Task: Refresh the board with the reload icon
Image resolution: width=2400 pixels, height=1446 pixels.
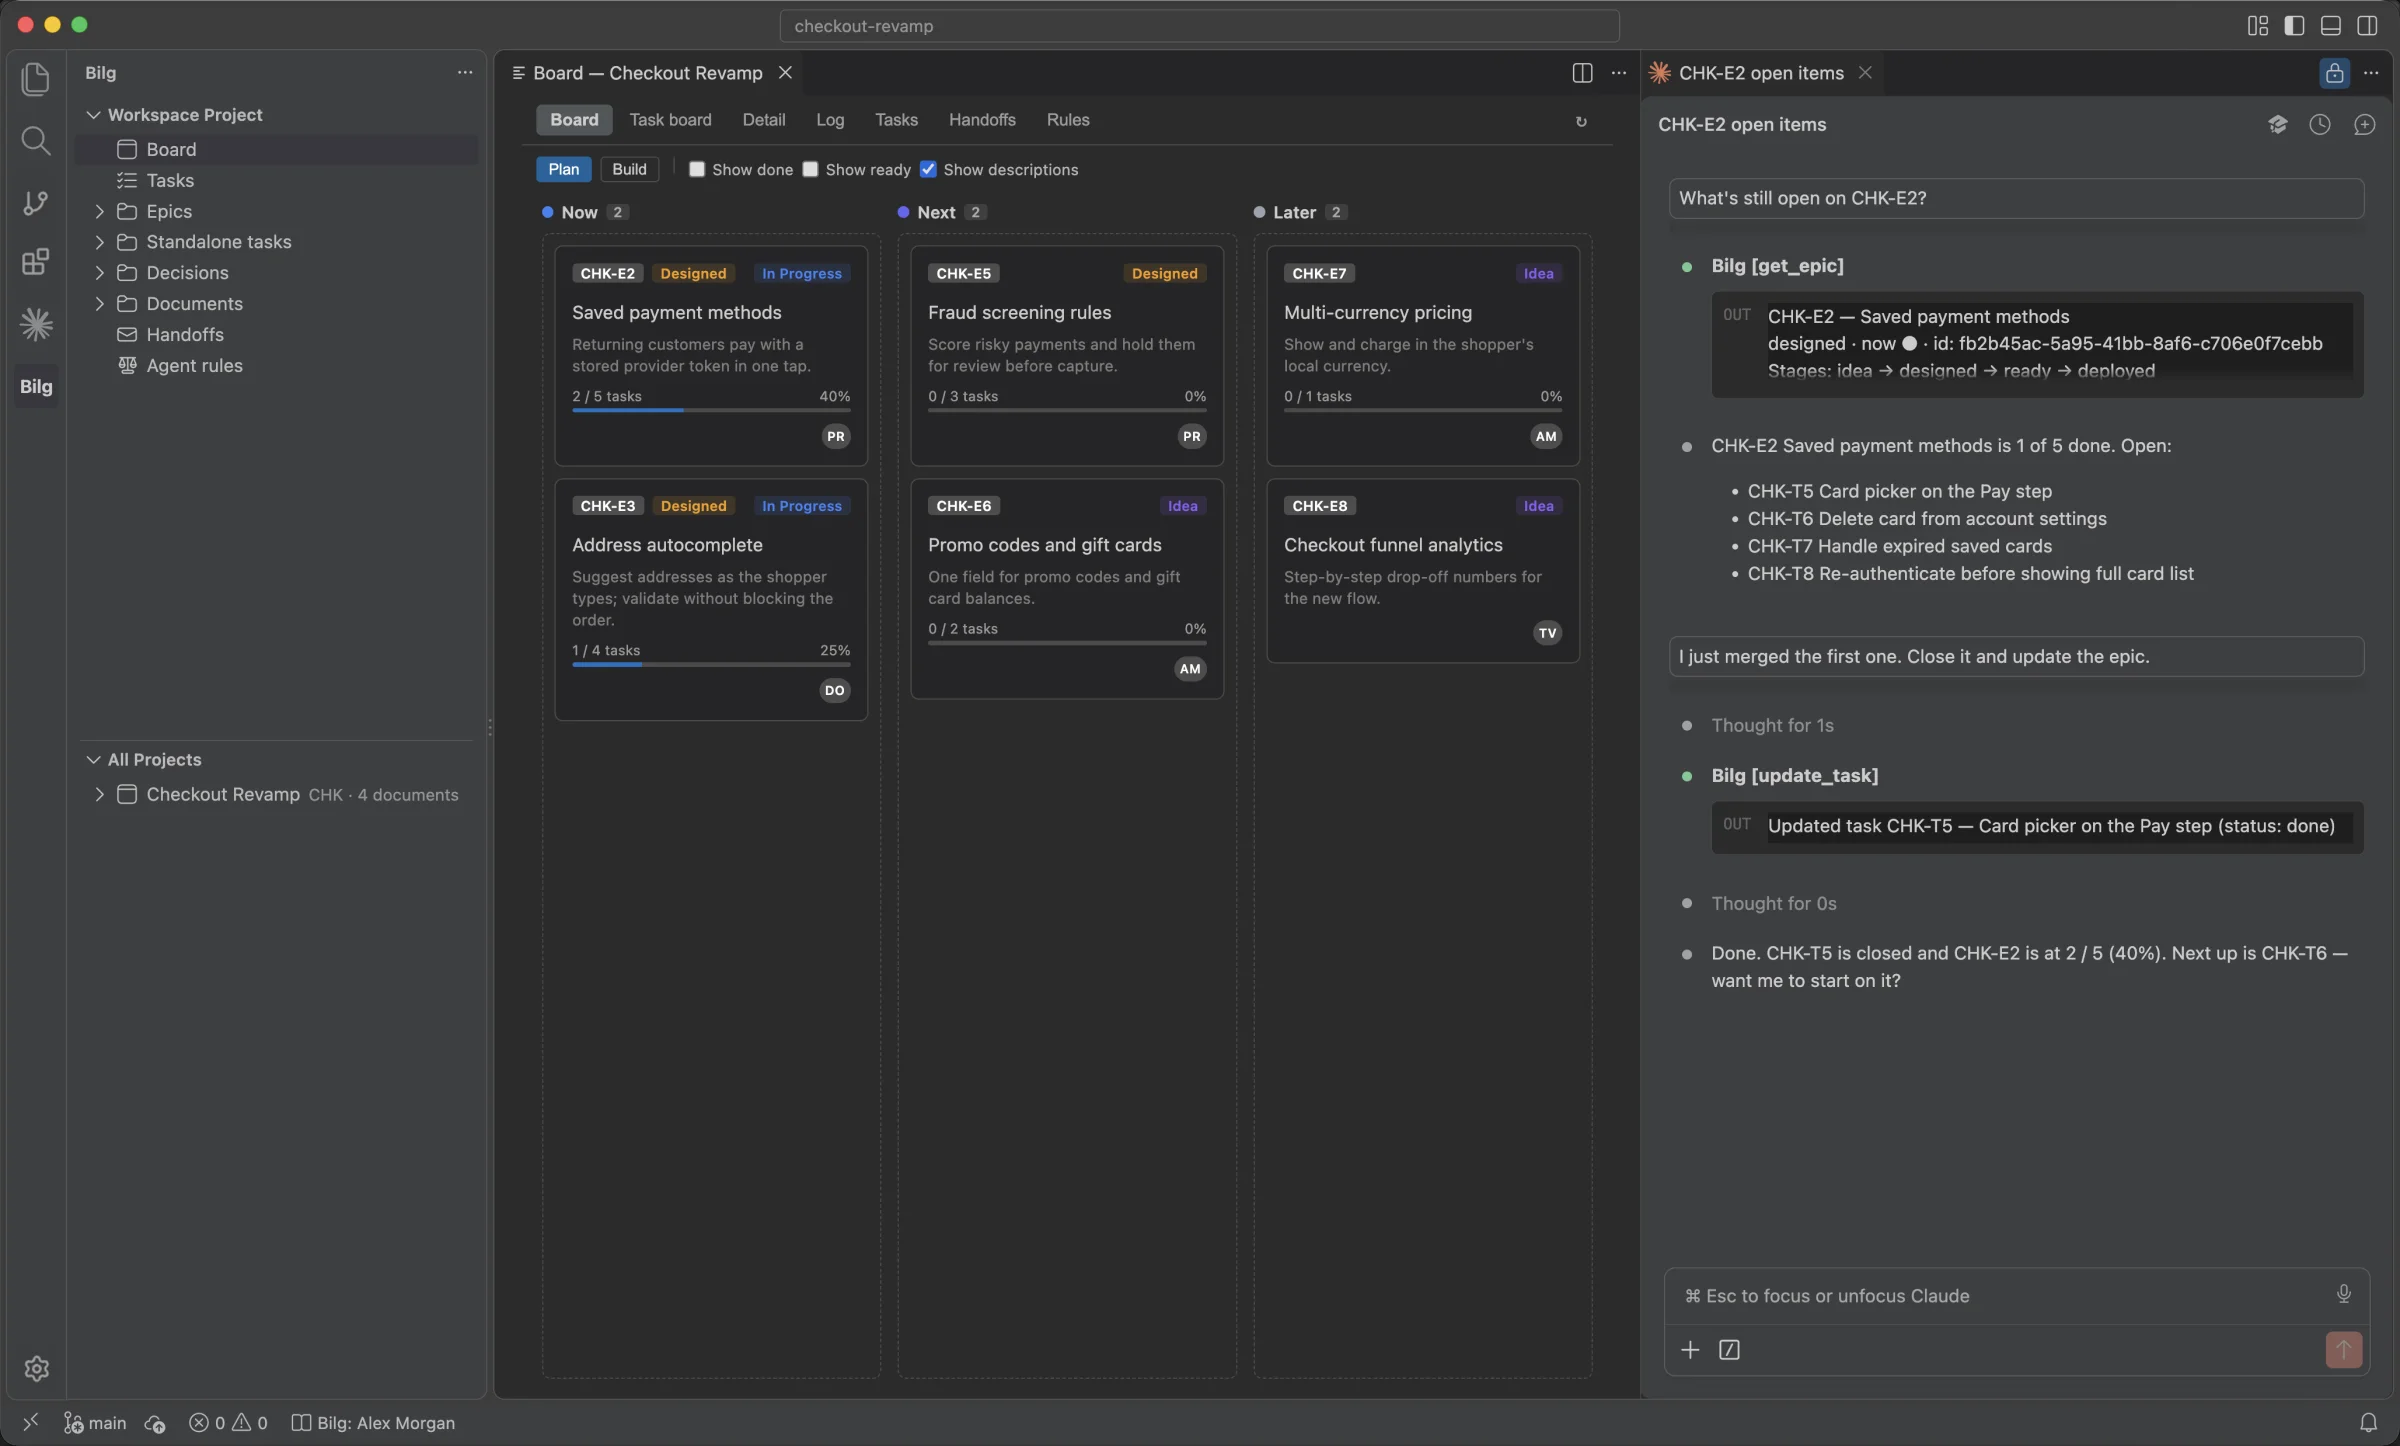Action: [x=1581, y=122]
